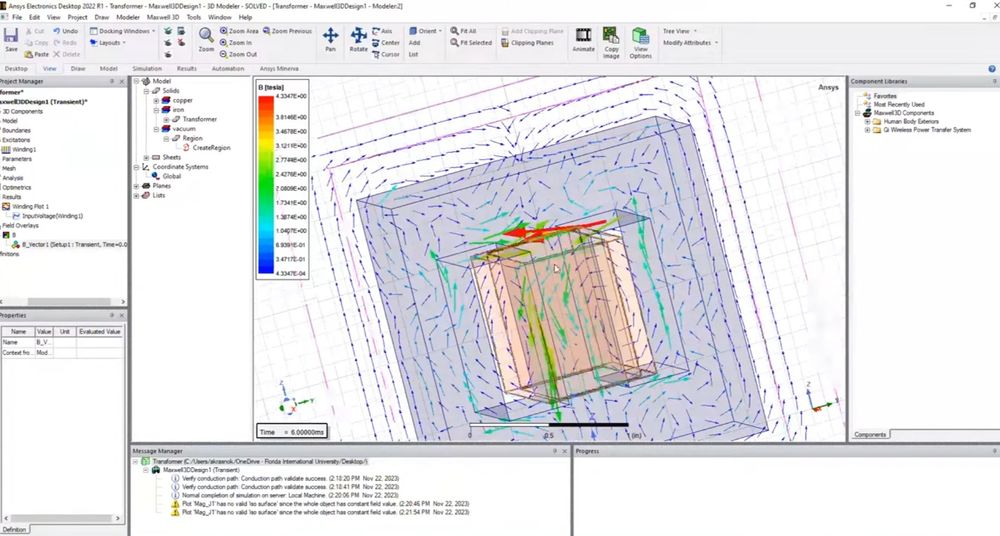1000x536 pixels.
Task: Click the Components tab in libraries panel
Action: 870,435
